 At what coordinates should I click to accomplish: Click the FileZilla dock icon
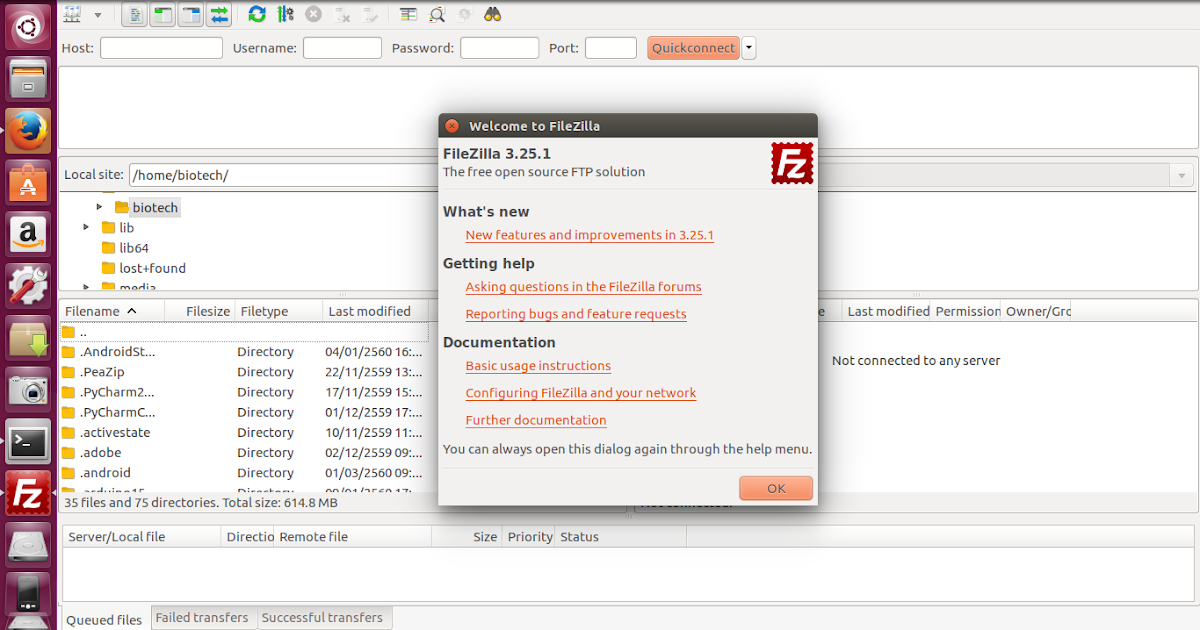coord(27,494)
